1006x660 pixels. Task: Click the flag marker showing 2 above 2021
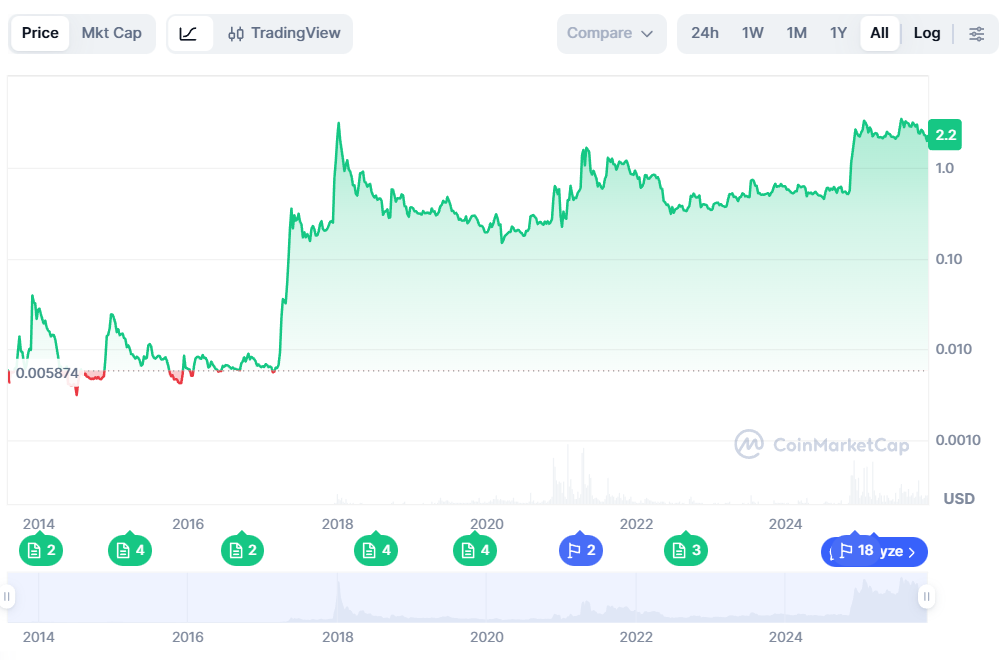coord(581,550)
